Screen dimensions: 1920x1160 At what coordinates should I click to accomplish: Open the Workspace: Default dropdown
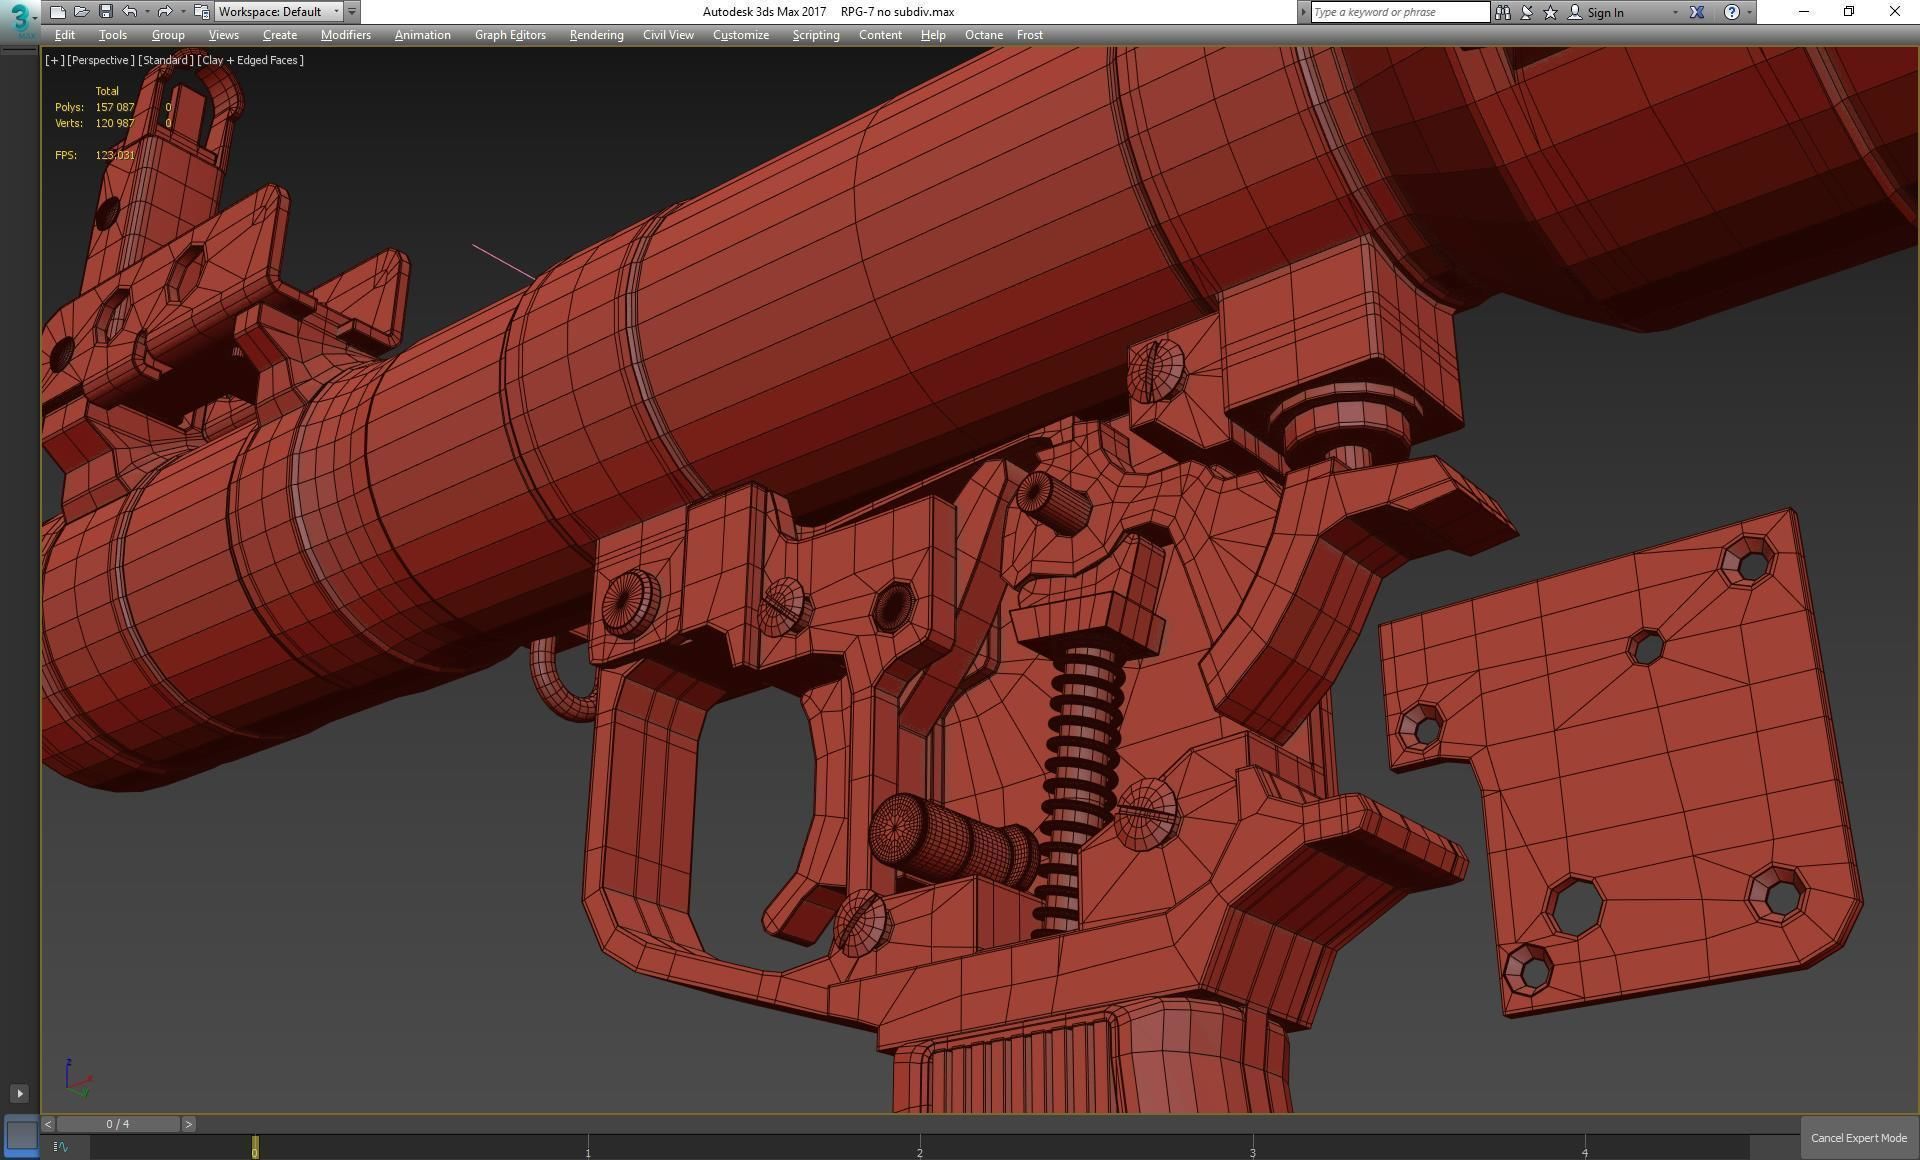(x=279, y=12)
